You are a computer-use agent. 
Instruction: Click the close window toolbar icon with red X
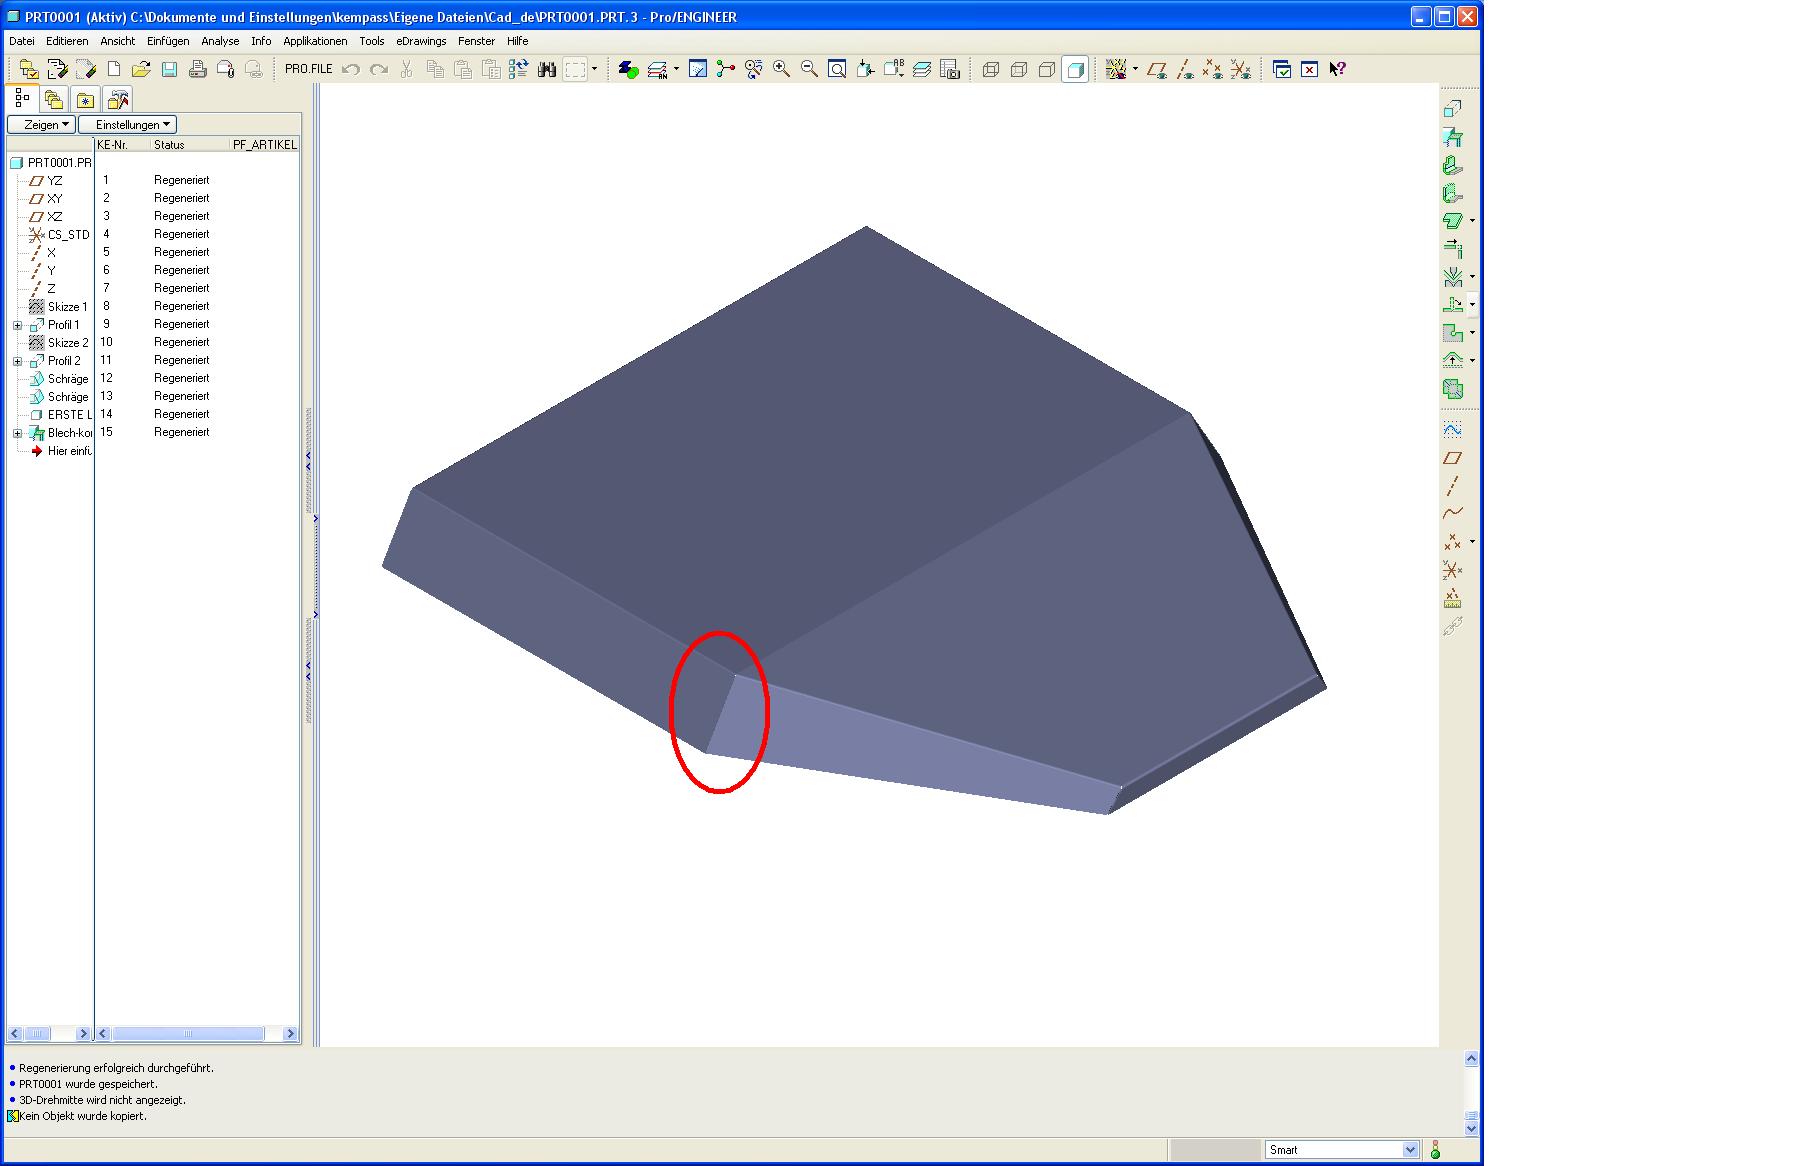(1310, 69)
